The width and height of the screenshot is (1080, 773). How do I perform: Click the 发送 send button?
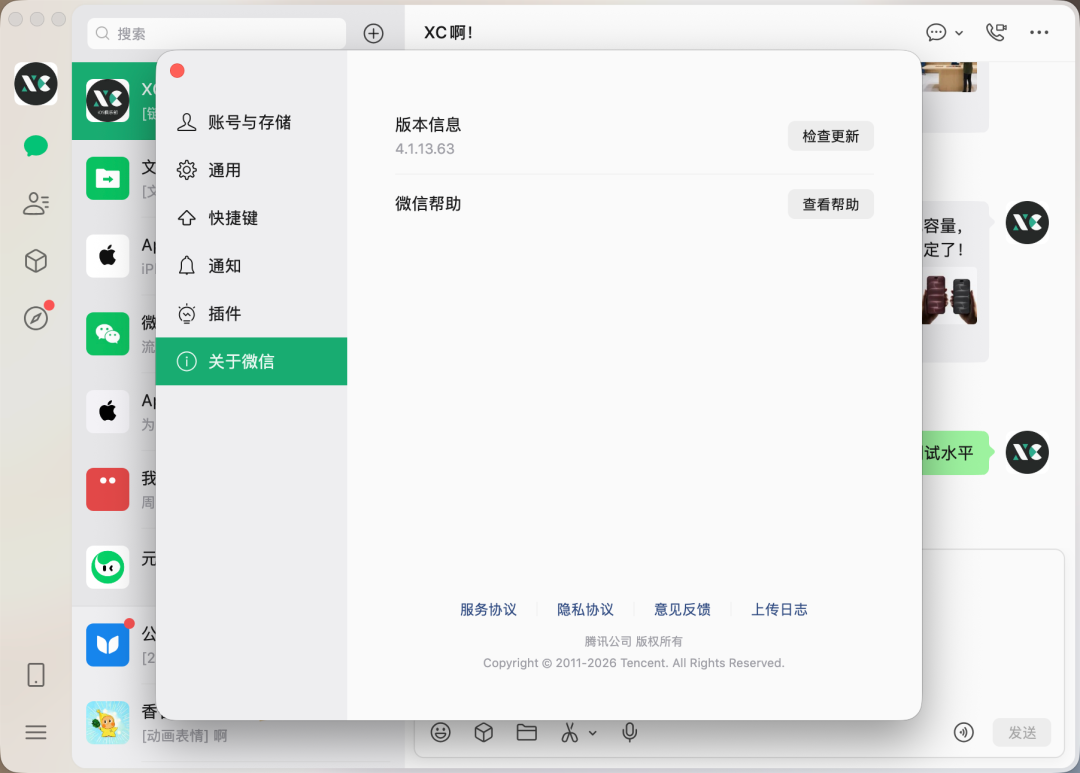[1022, 732]
